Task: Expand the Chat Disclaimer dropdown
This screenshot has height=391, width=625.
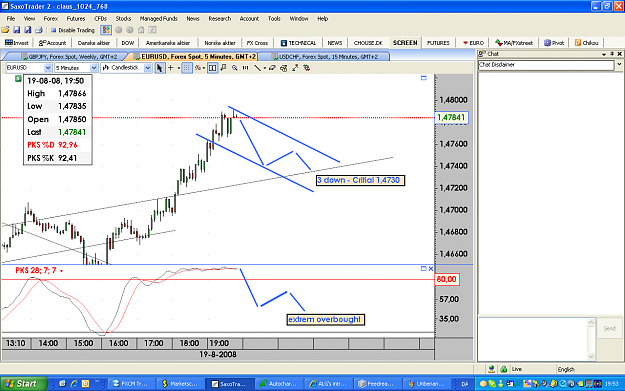Action: (619, 65)
